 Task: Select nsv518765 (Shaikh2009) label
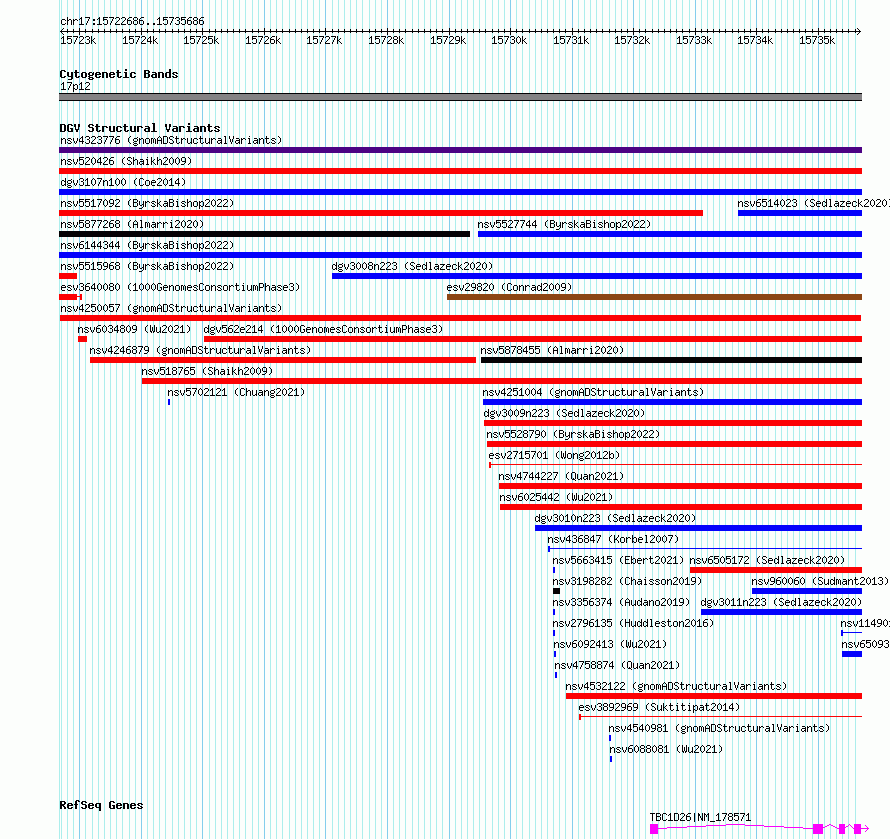click(x=207, y=371)
